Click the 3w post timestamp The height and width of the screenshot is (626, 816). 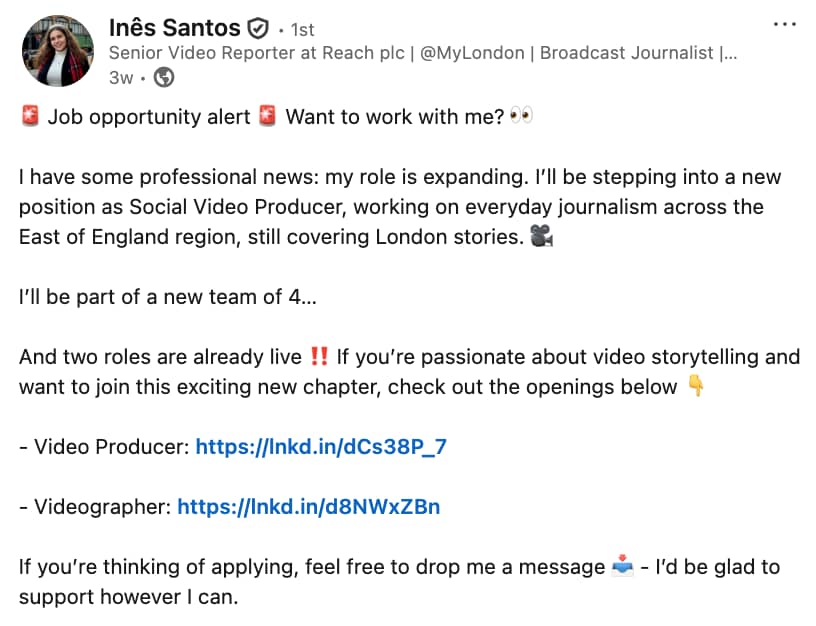(121, 77)
